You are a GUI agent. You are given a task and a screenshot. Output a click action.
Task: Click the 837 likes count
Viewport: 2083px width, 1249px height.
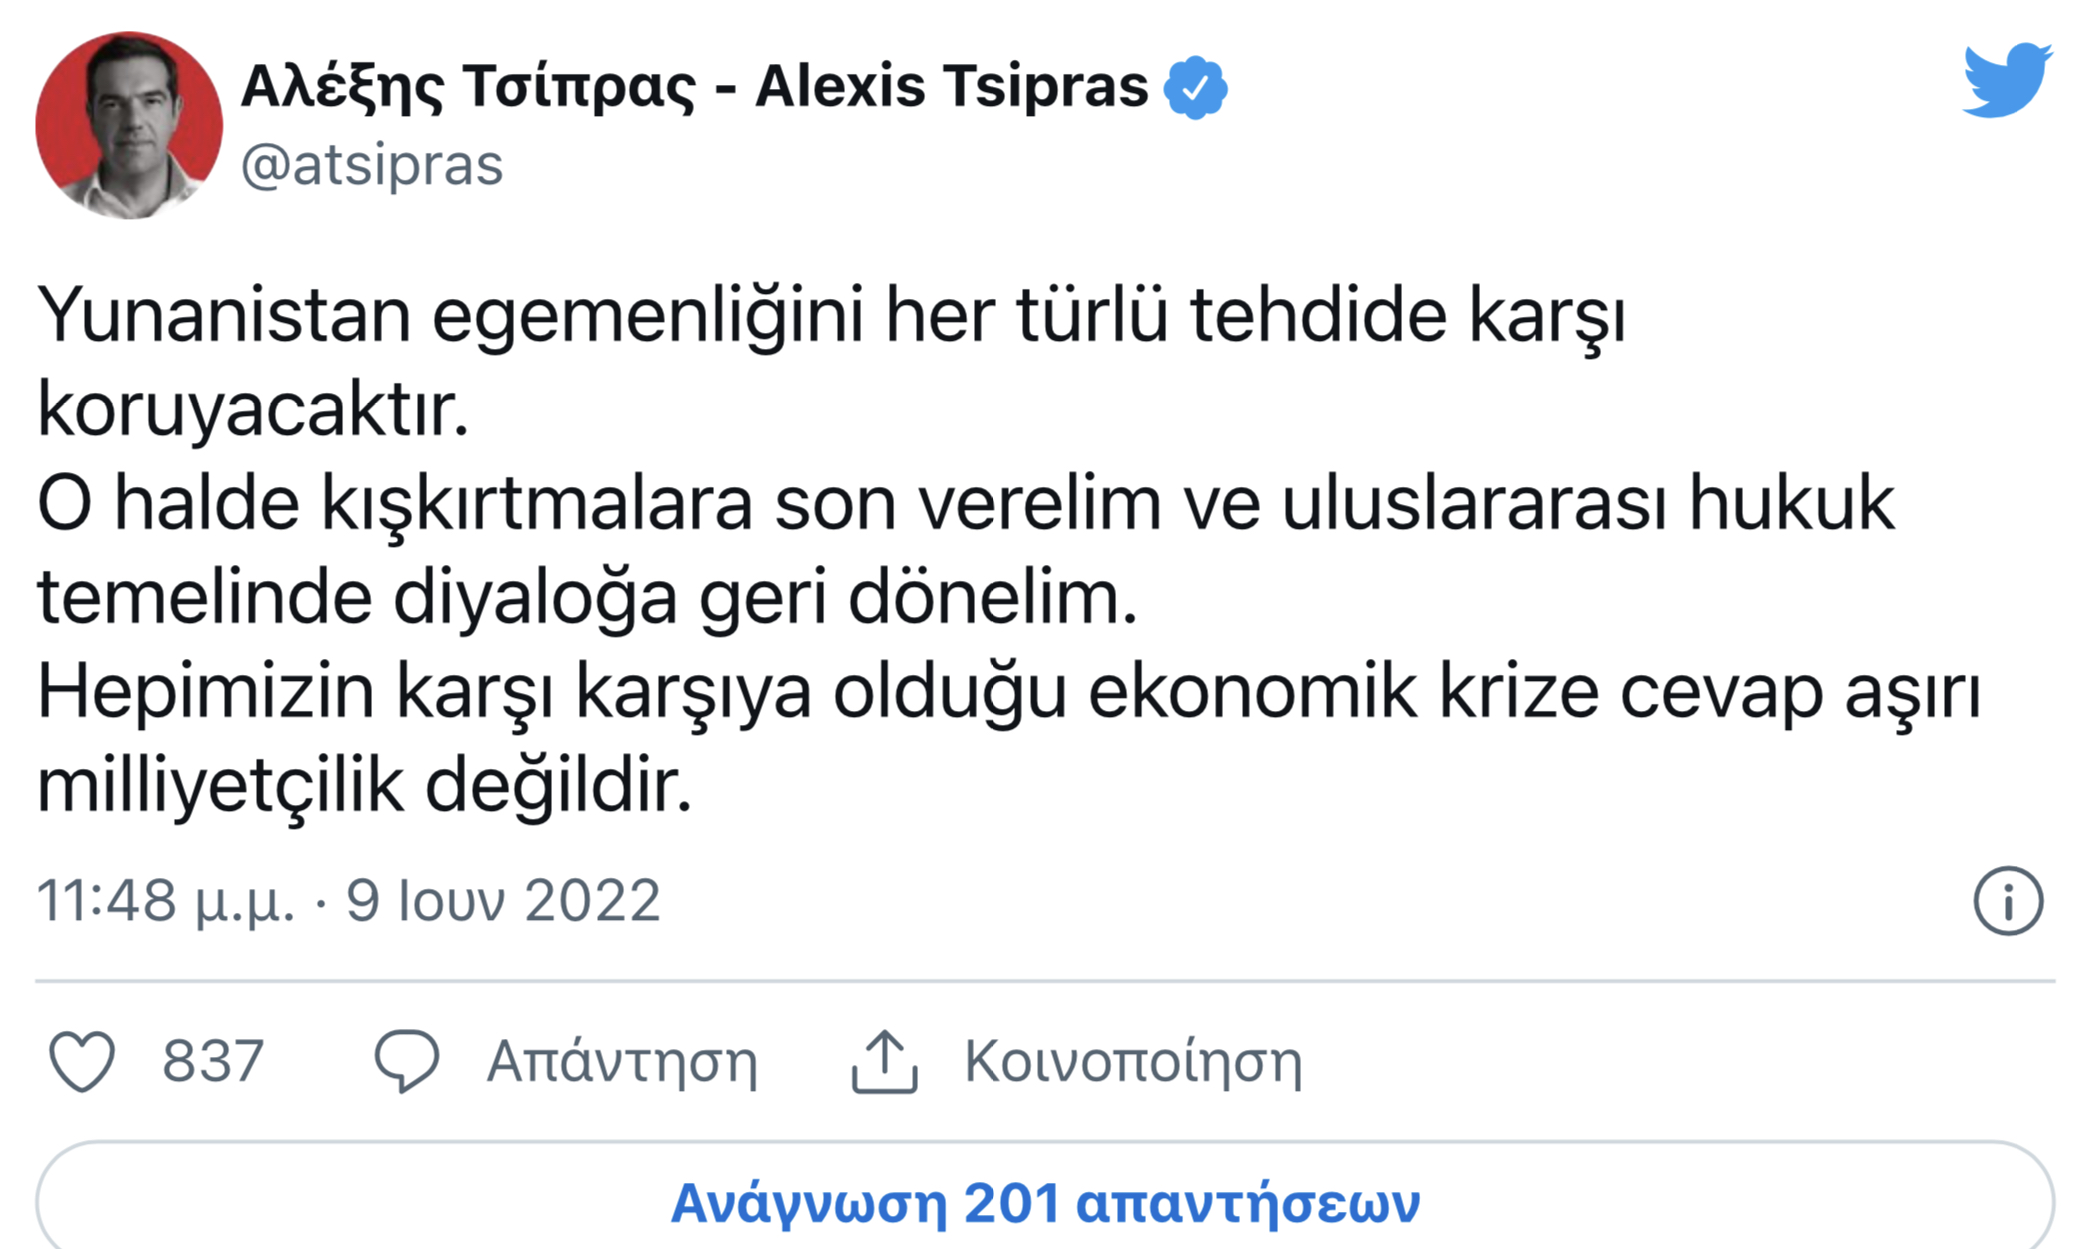pos(213,1061)
